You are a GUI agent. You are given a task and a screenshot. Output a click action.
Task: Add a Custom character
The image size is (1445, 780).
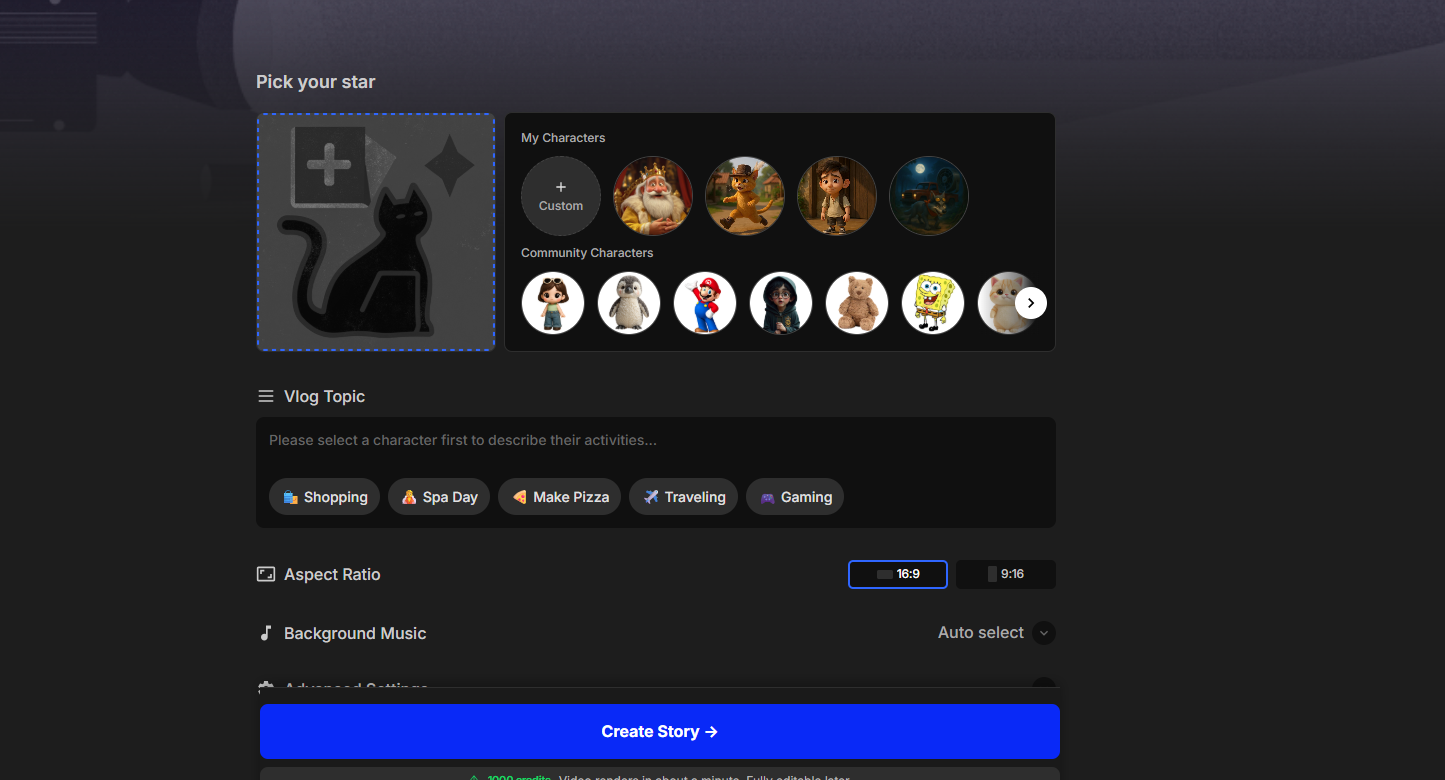561,196
